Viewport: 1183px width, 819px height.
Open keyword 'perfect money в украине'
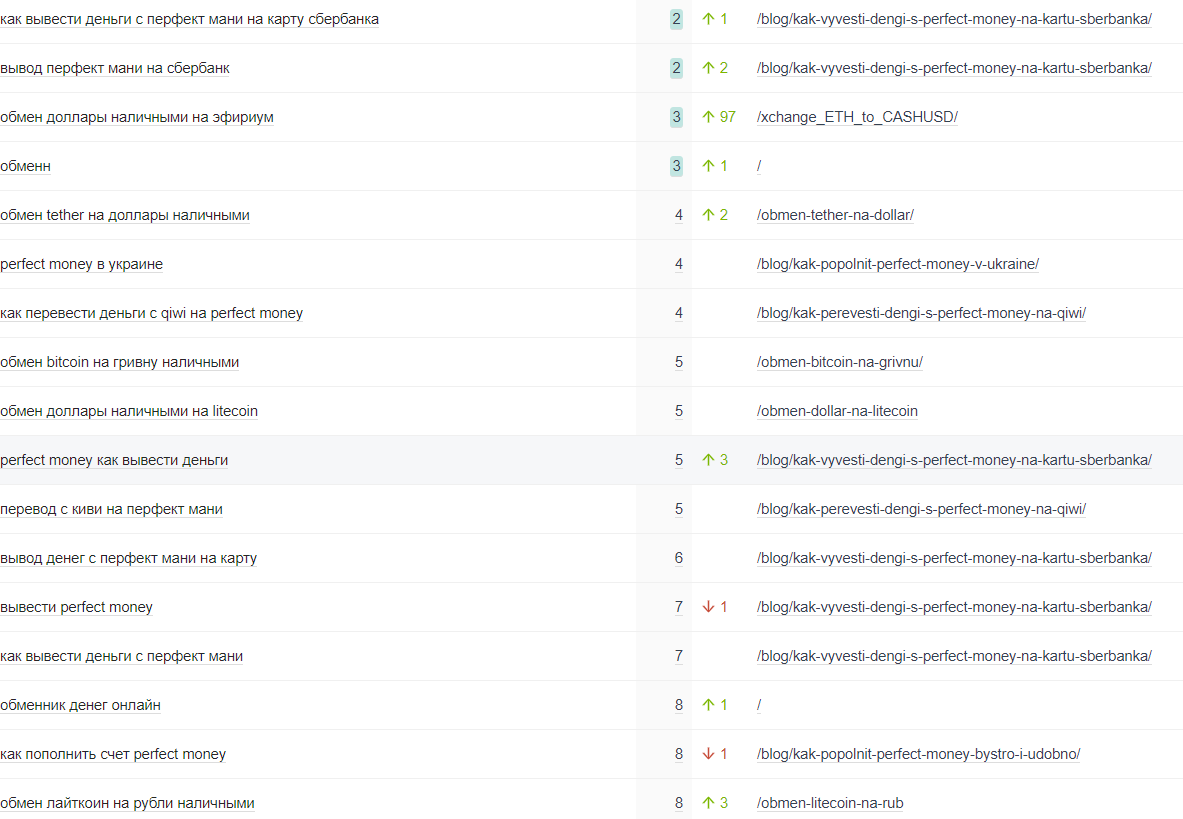point(81,264)
